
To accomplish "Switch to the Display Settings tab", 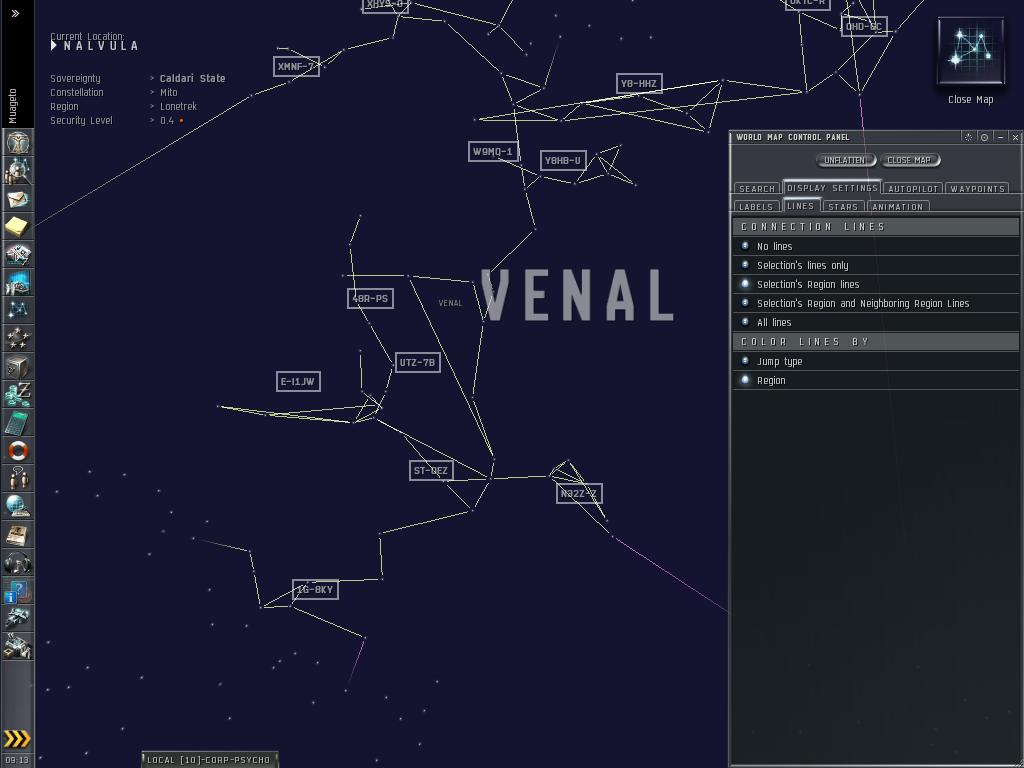I will (x=832, y=187).
